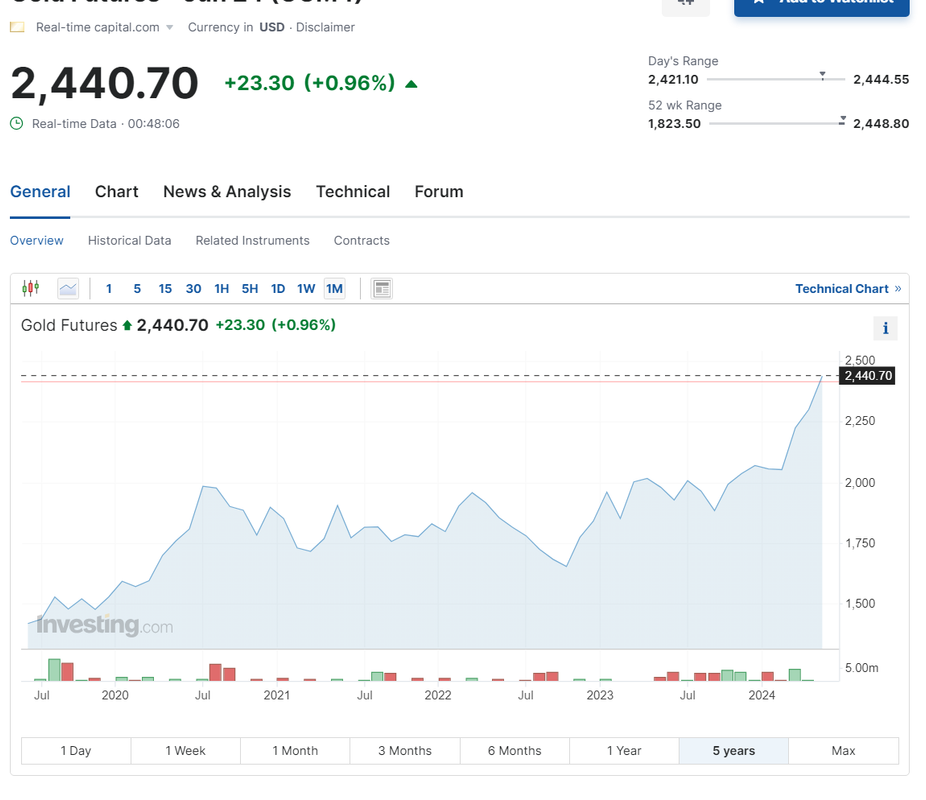Open the Technical Chart link
926x800 pixels.
coord(848,289)
